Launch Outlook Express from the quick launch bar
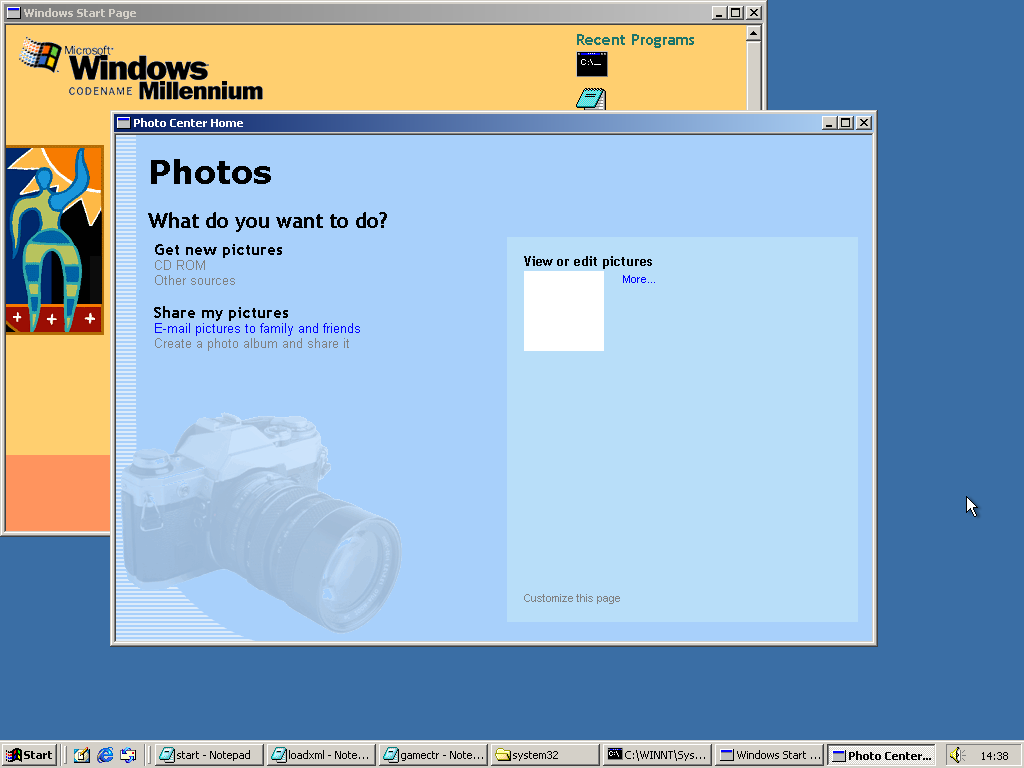This screenshot has height=768, width=1024. [128, 756]
